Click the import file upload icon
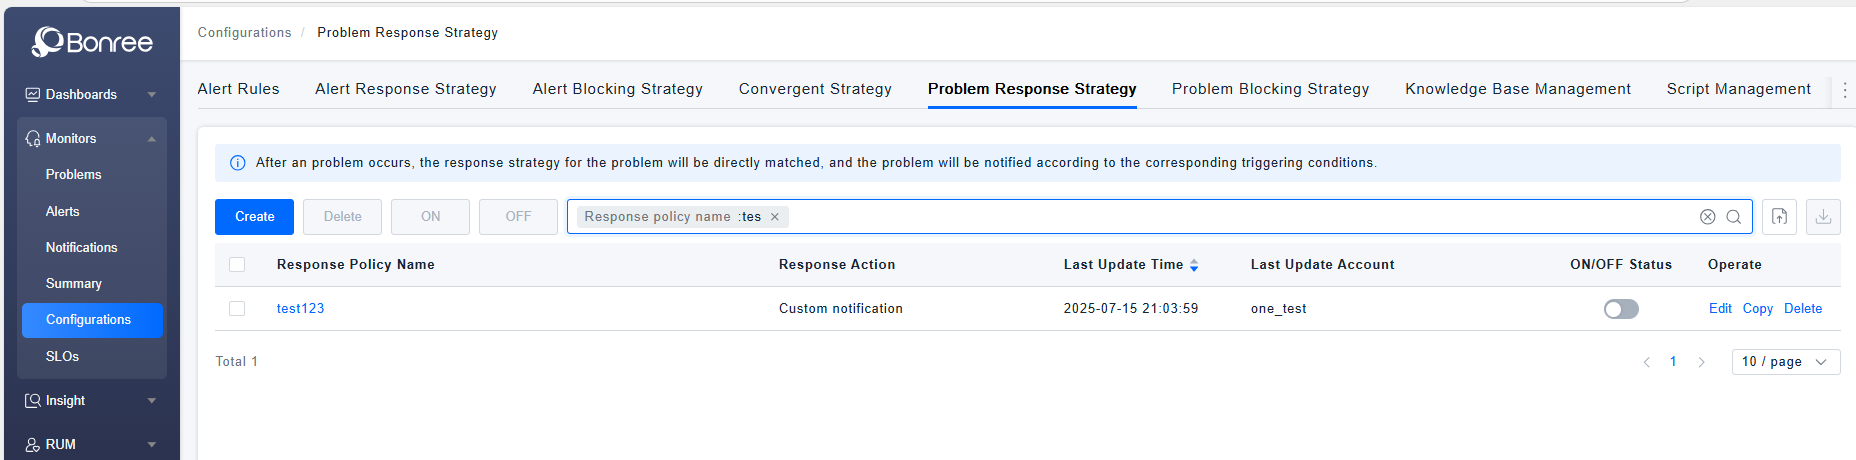Image resolution: width=1856 pixels, height=460 pixels. [x=1779, y=217]
